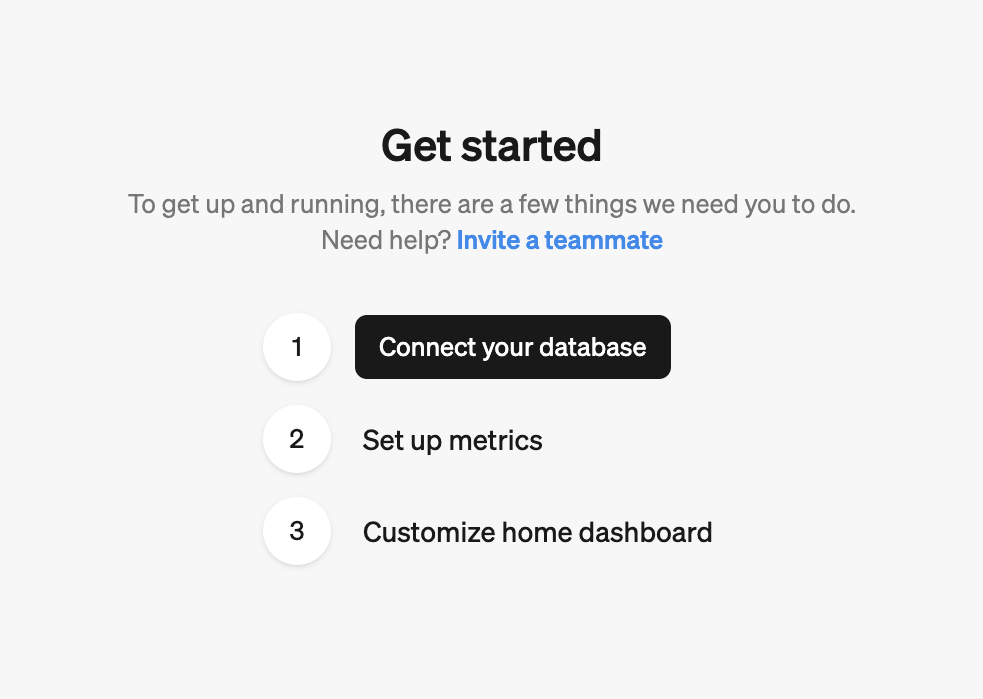Viewport: 983px width, 699px height.
Task: Click the Get started heading
Action: (x=491, y=146)
